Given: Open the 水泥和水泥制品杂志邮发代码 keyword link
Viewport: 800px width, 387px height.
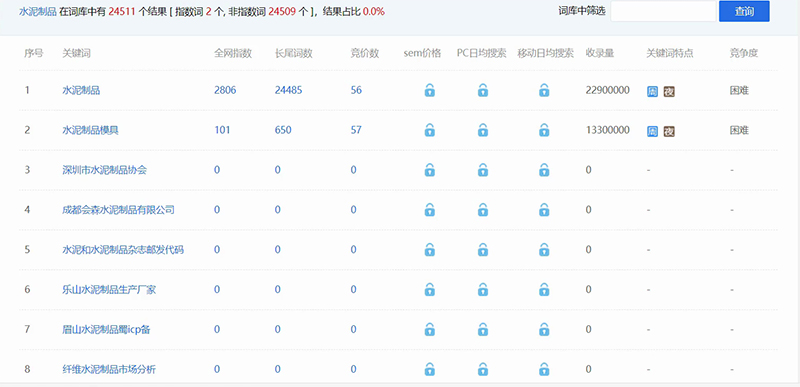Looking at the screenshot, I should (x=123, y=249).
